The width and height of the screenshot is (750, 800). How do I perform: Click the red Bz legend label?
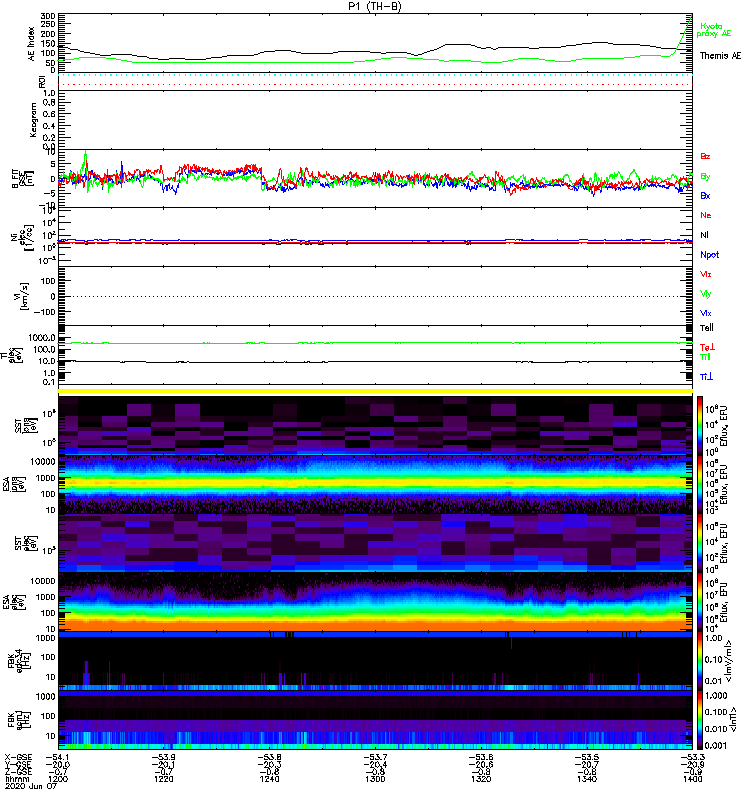[x=705, y=156]
